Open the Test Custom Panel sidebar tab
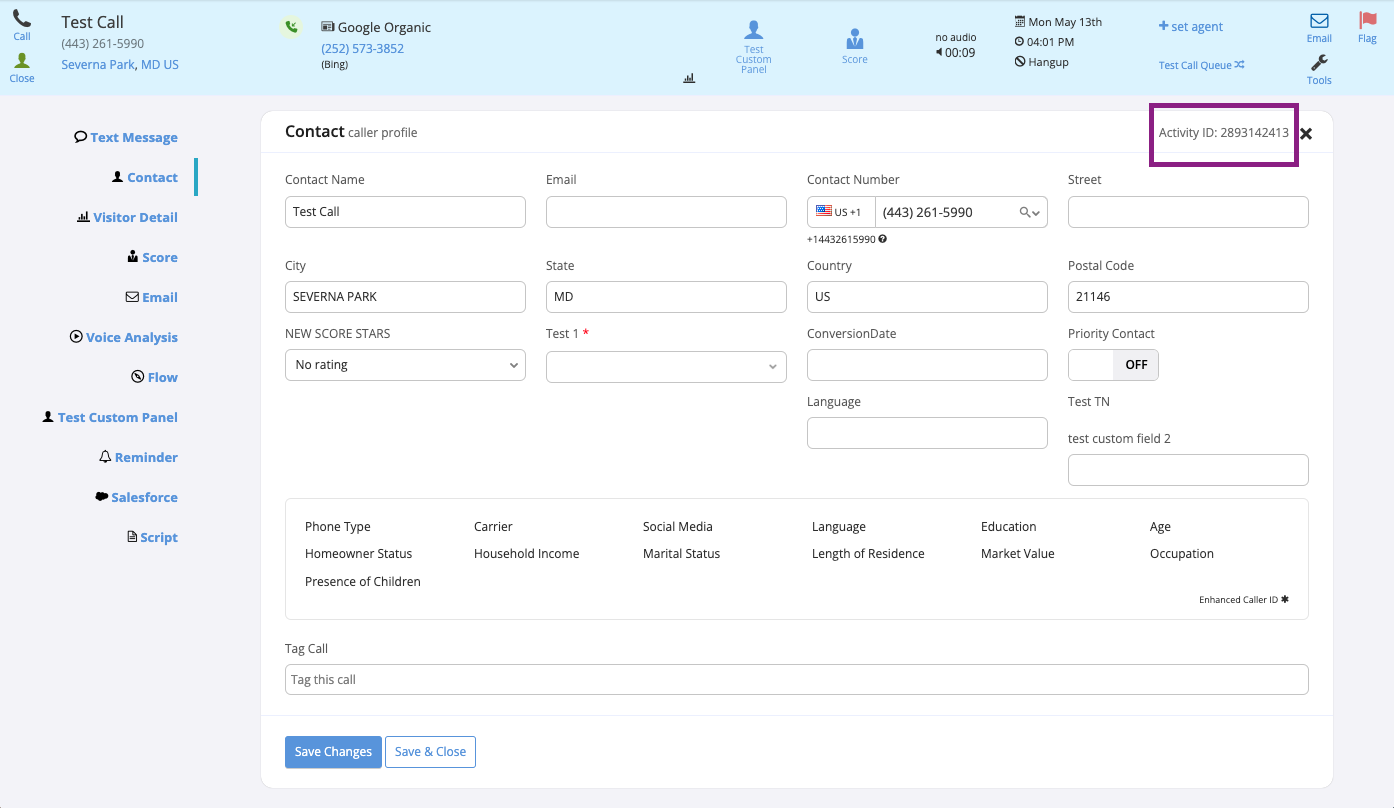1394x808 pixels. tap(110, 417)
